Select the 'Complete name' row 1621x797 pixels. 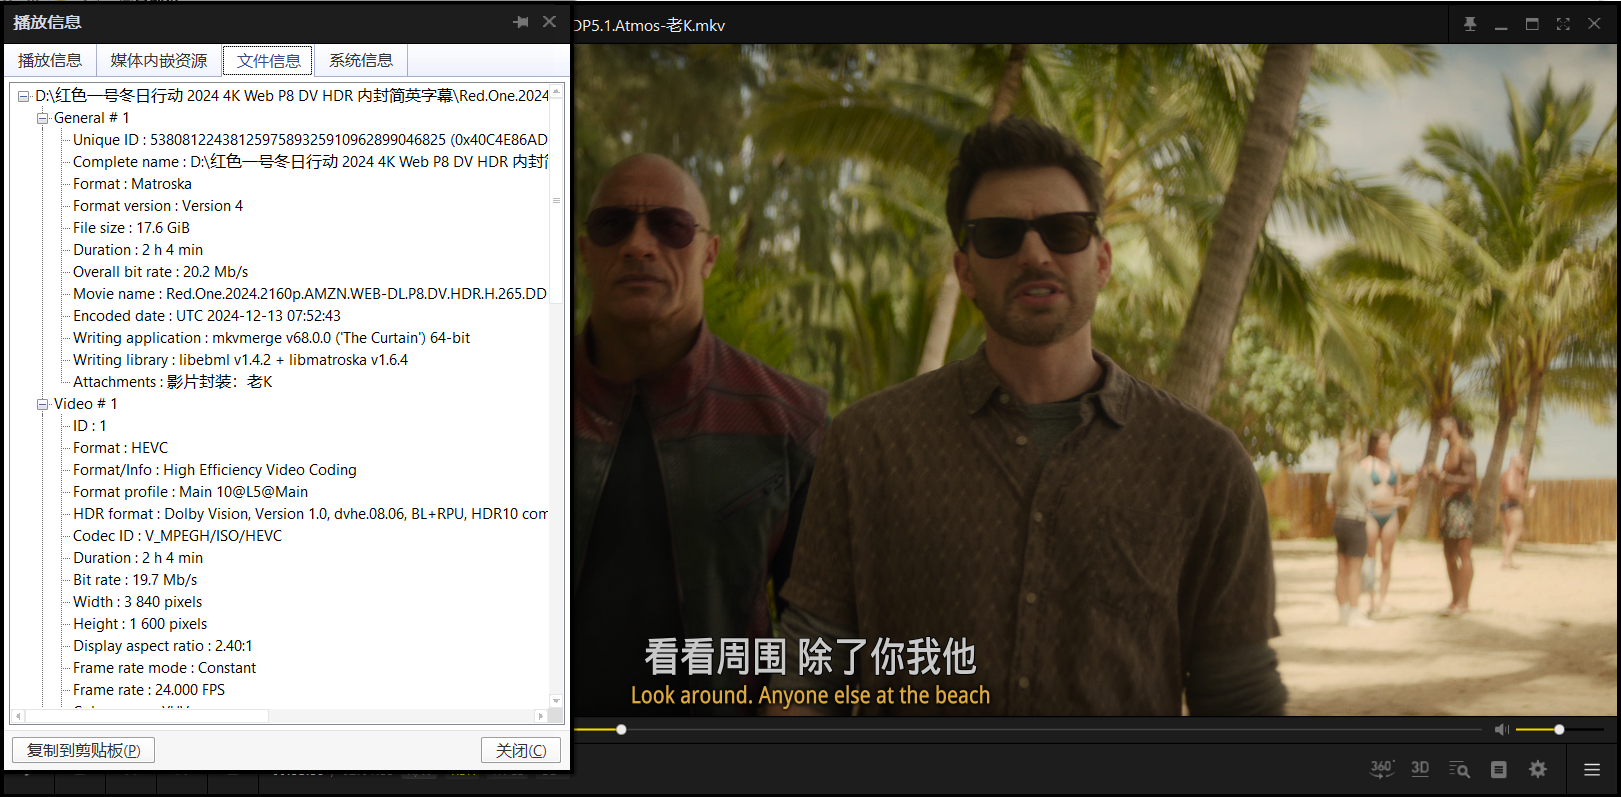[x=310, y=162]
